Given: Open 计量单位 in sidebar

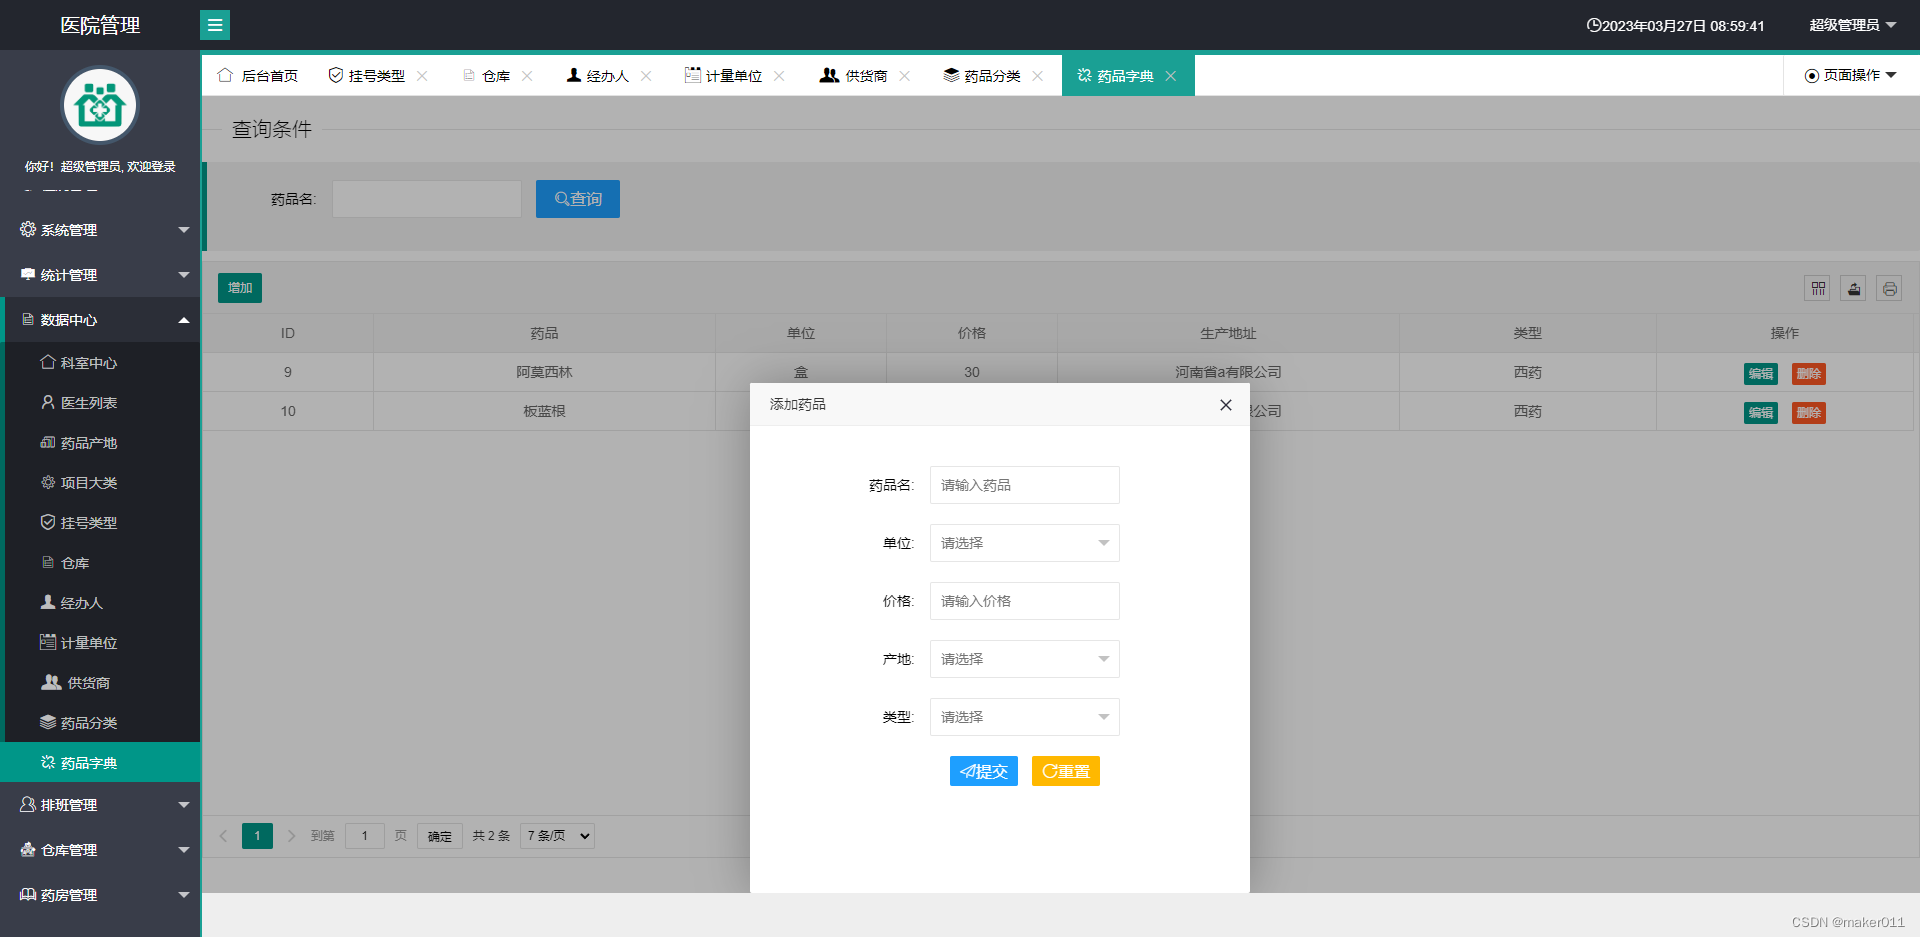Looking at the screenshot, I should pos(102,643).
